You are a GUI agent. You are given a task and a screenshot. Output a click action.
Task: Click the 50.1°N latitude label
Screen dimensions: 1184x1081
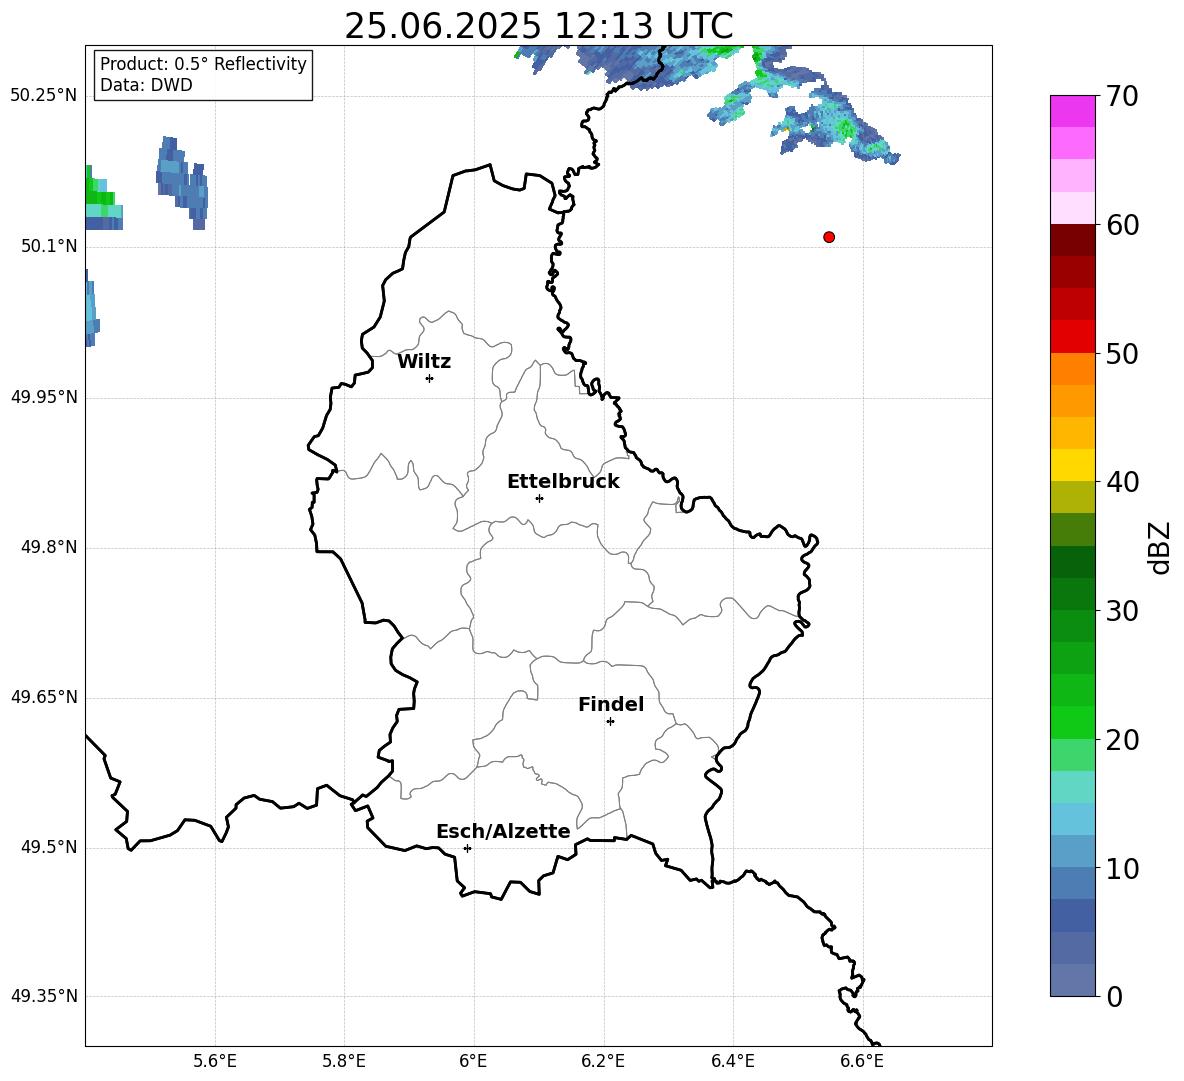point(49,247)
